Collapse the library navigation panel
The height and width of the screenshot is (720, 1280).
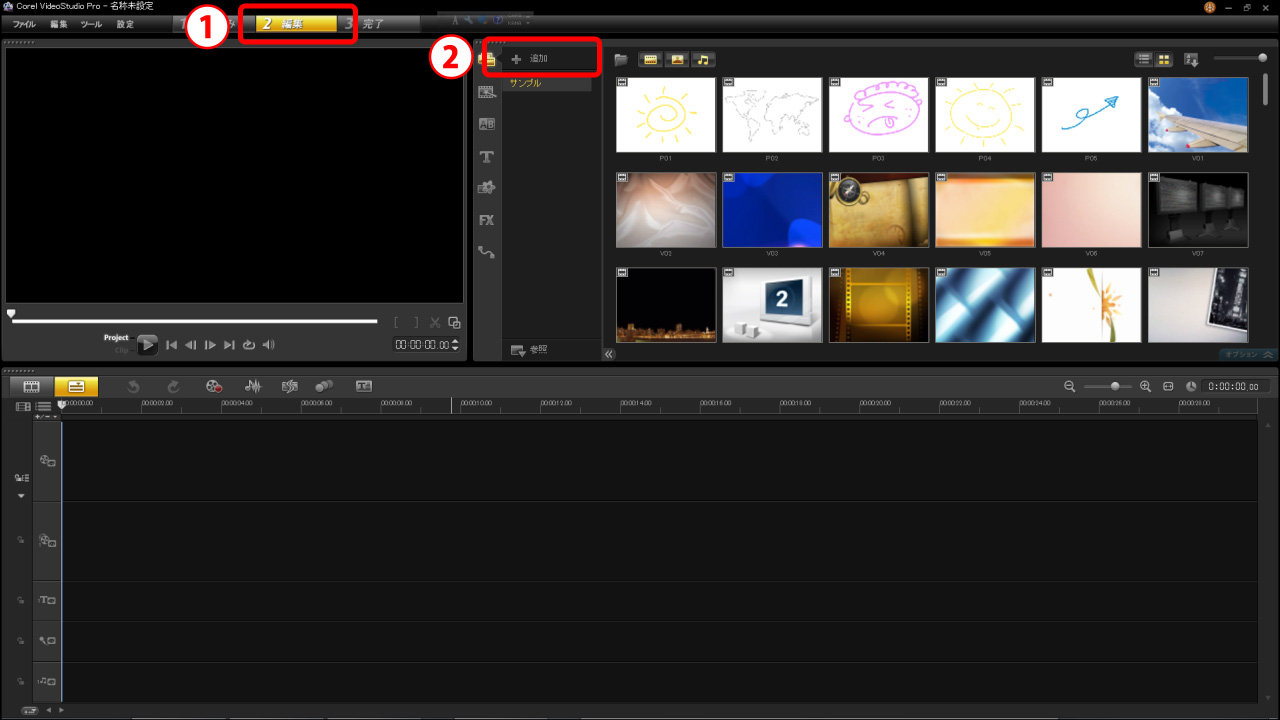(x=609, y=354)
